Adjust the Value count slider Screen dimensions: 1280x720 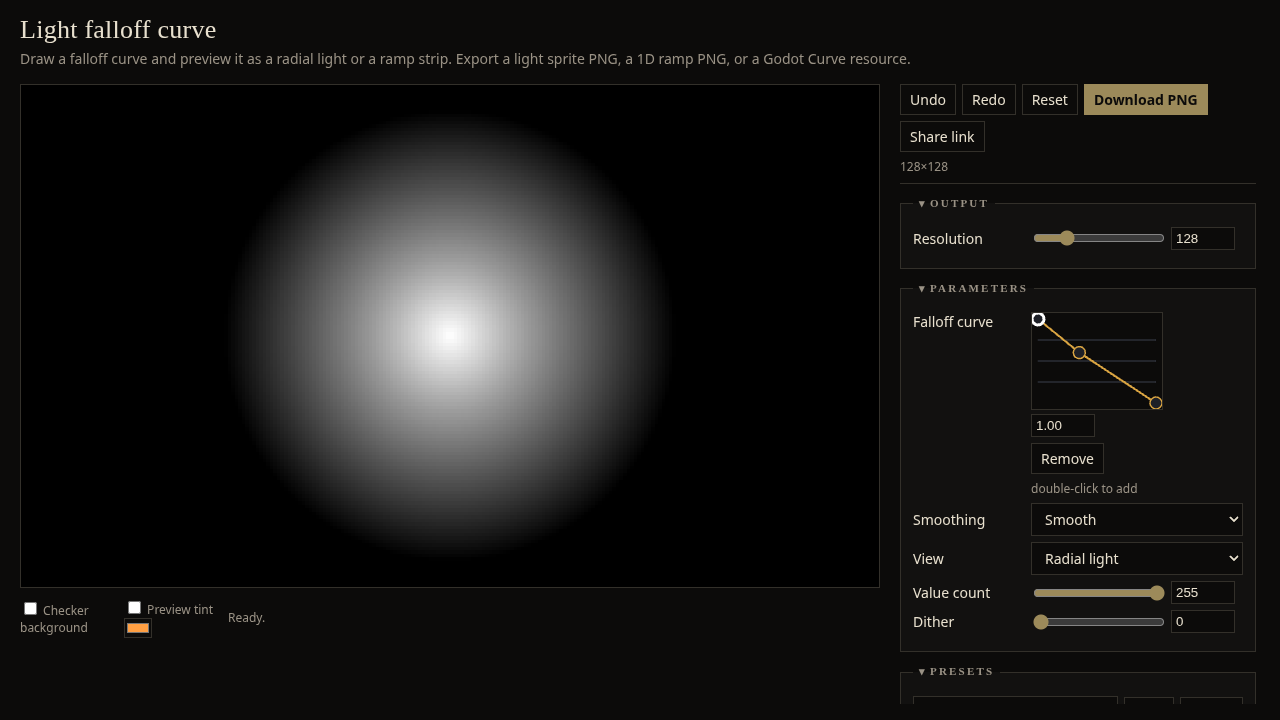point(1098,593)
